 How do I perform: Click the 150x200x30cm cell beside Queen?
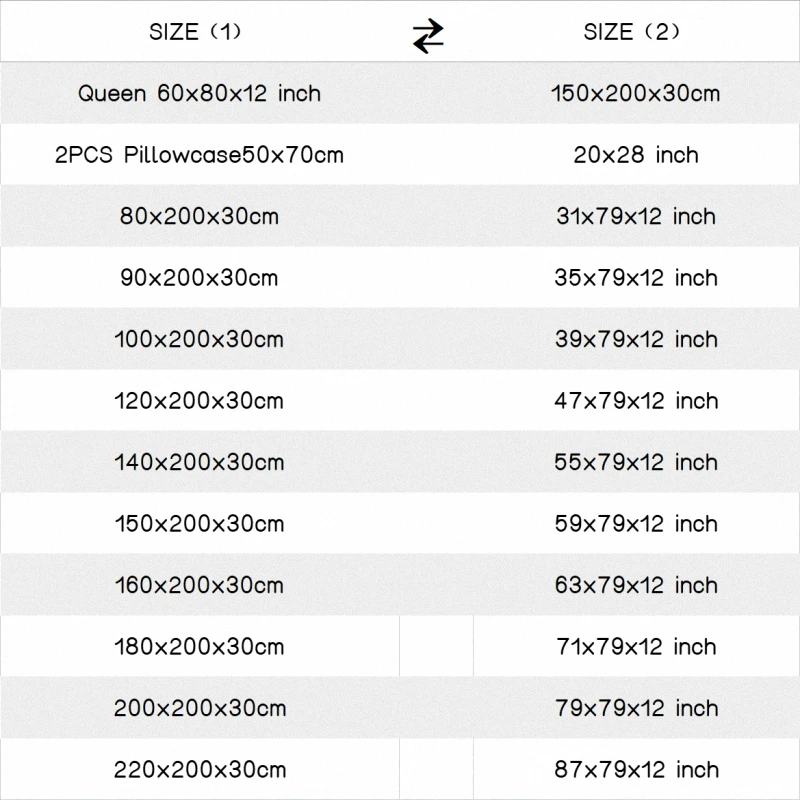pyautogui.click(x=636, y=94)
